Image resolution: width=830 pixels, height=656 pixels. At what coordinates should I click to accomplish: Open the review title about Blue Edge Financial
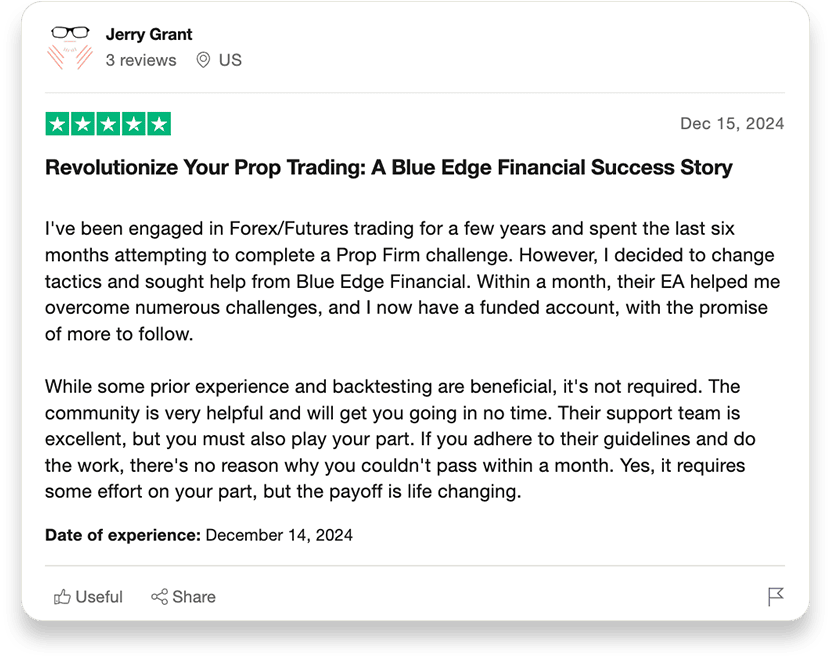pyautogui.click(x=389, y=167)
